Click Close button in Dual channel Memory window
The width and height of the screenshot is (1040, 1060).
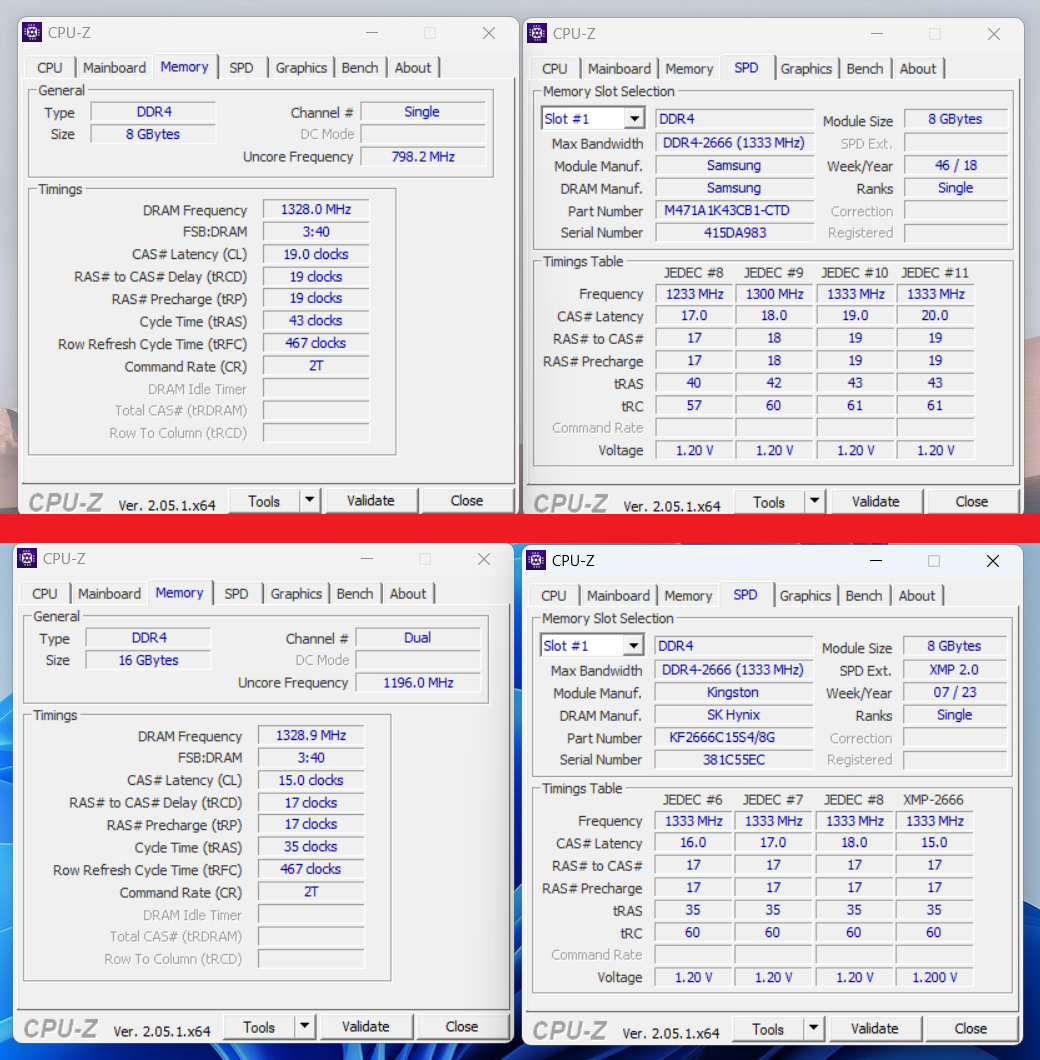coord(461,1026)
